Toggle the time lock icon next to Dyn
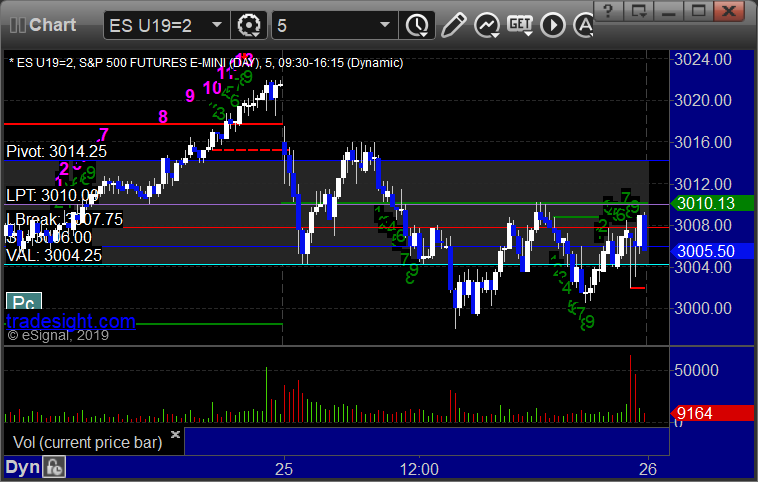 click(54, 467)
